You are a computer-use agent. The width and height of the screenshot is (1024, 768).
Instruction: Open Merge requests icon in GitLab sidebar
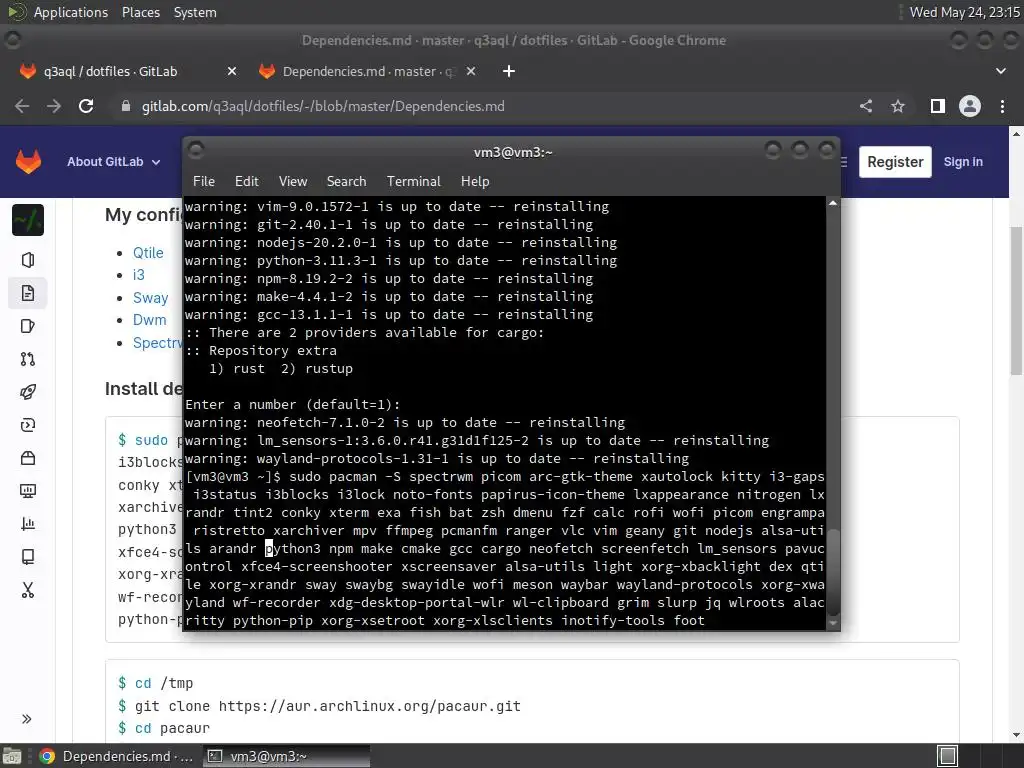(x=27, y=359)
